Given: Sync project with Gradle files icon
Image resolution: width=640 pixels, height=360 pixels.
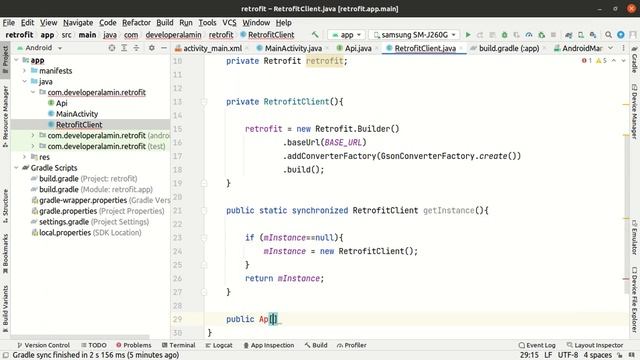Looking at the screenshot, I should coord(569,35).
